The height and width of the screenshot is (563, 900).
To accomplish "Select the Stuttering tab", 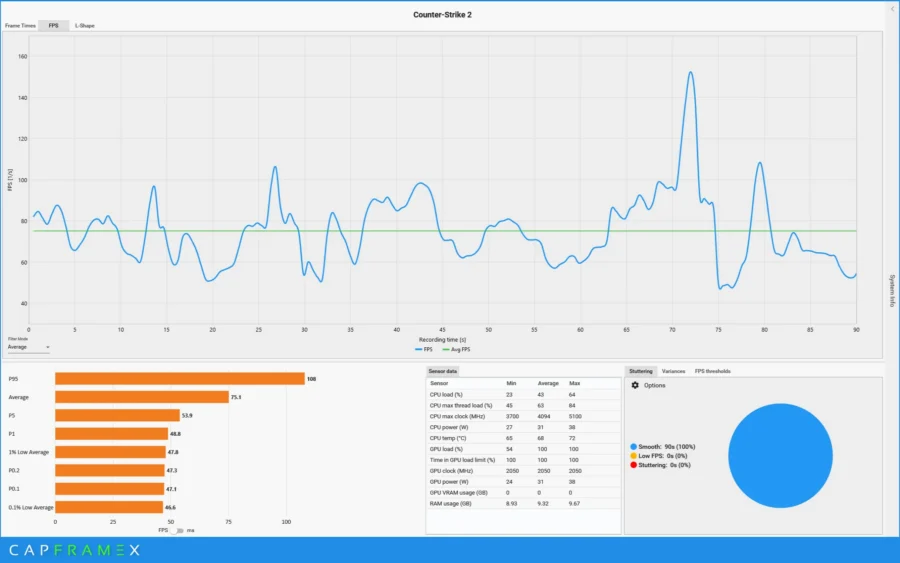I will [641, 371].
